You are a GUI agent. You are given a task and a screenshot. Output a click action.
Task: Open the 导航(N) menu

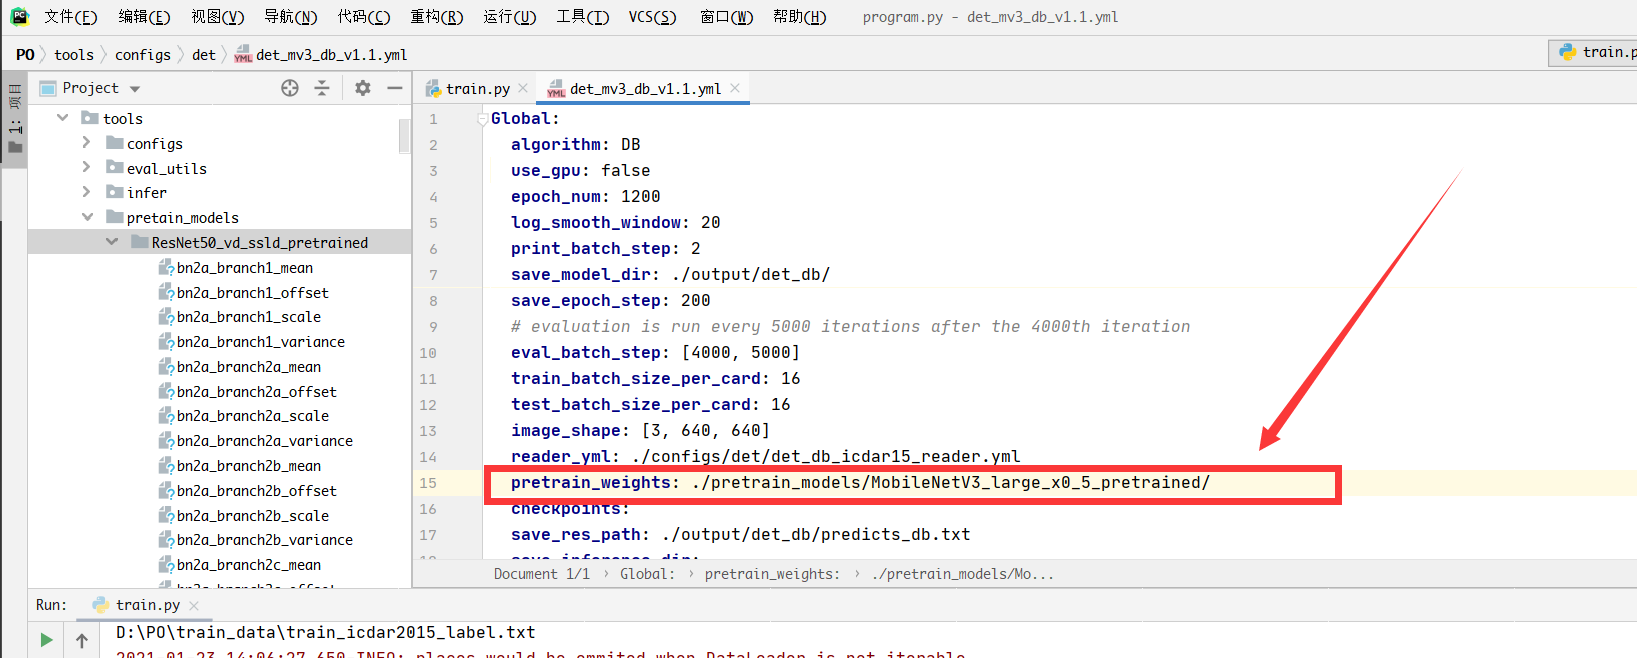pyautogui.click(x=290, y=16)
